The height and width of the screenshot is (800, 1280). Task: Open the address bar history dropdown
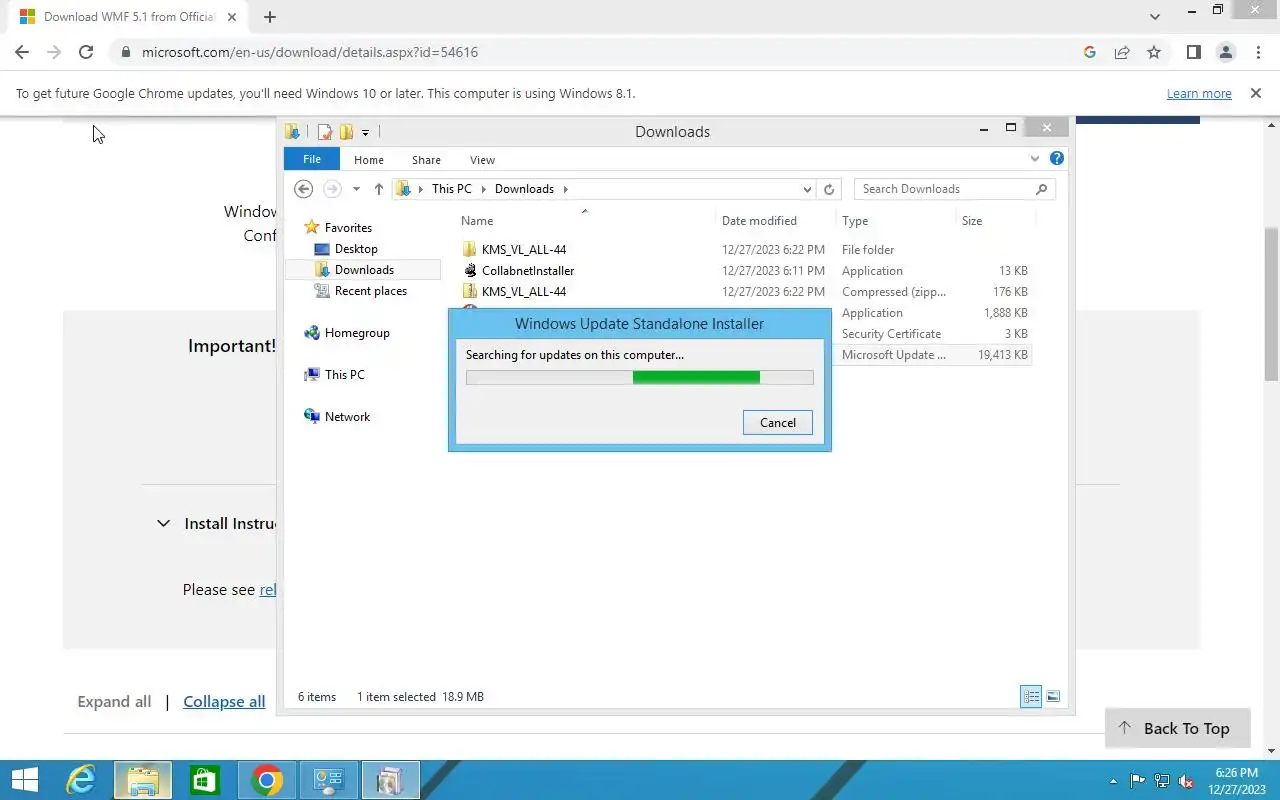click(807, 189)
